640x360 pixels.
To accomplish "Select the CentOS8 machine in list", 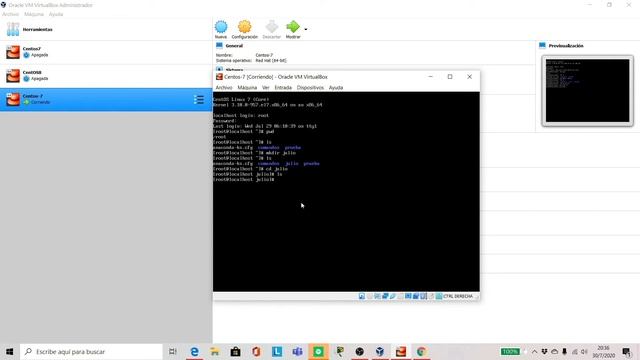I will click(106, 76).
